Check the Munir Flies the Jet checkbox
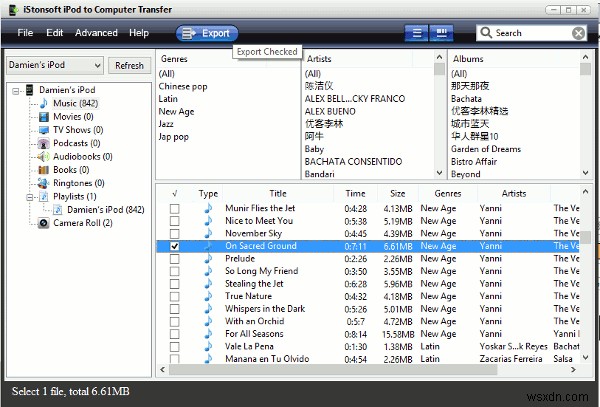 (x=174, y=208)
